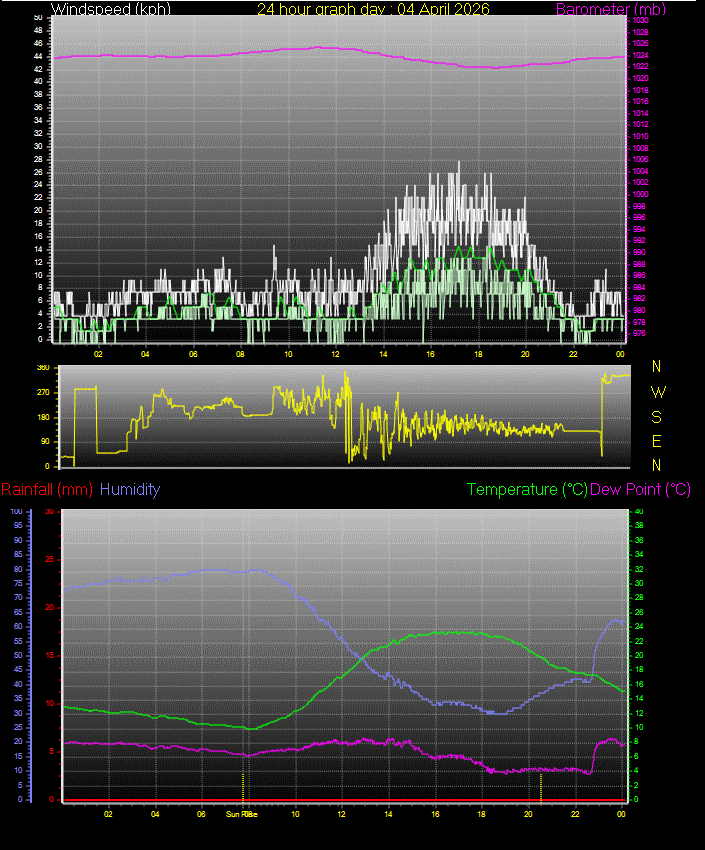Click the "24 hour graph day : 04 April 2026" heading
This screenshot has width=705, height=850.
pyautogui.click(x=373, y=9)
